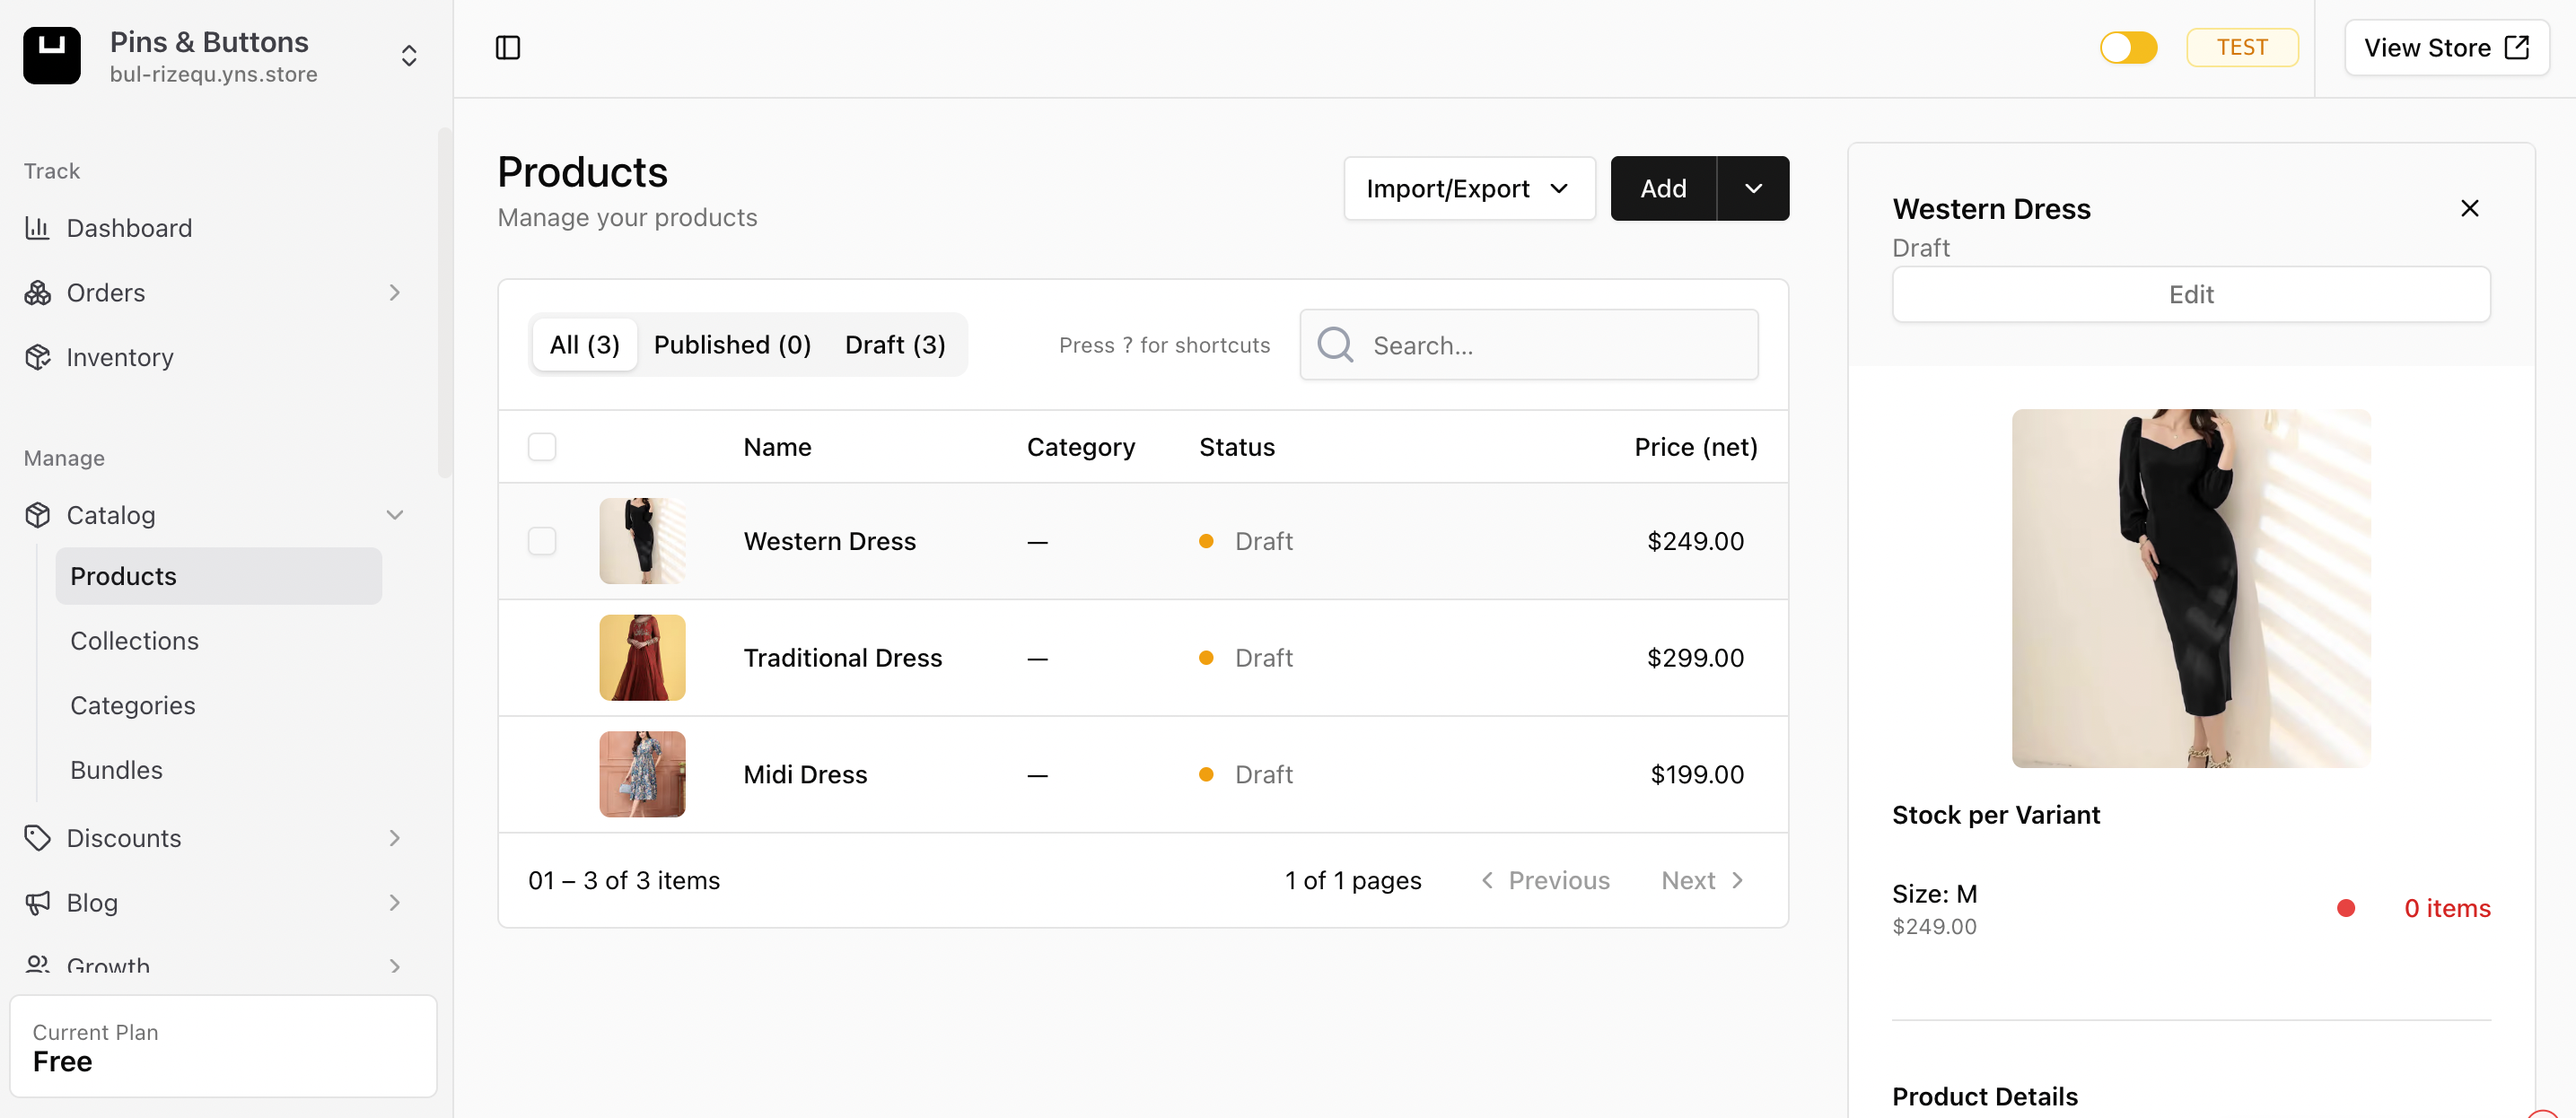Click the Midi Dress thumbnail
The height and width of the screenshot is (1118, 2576).
(x=642, y=774)
